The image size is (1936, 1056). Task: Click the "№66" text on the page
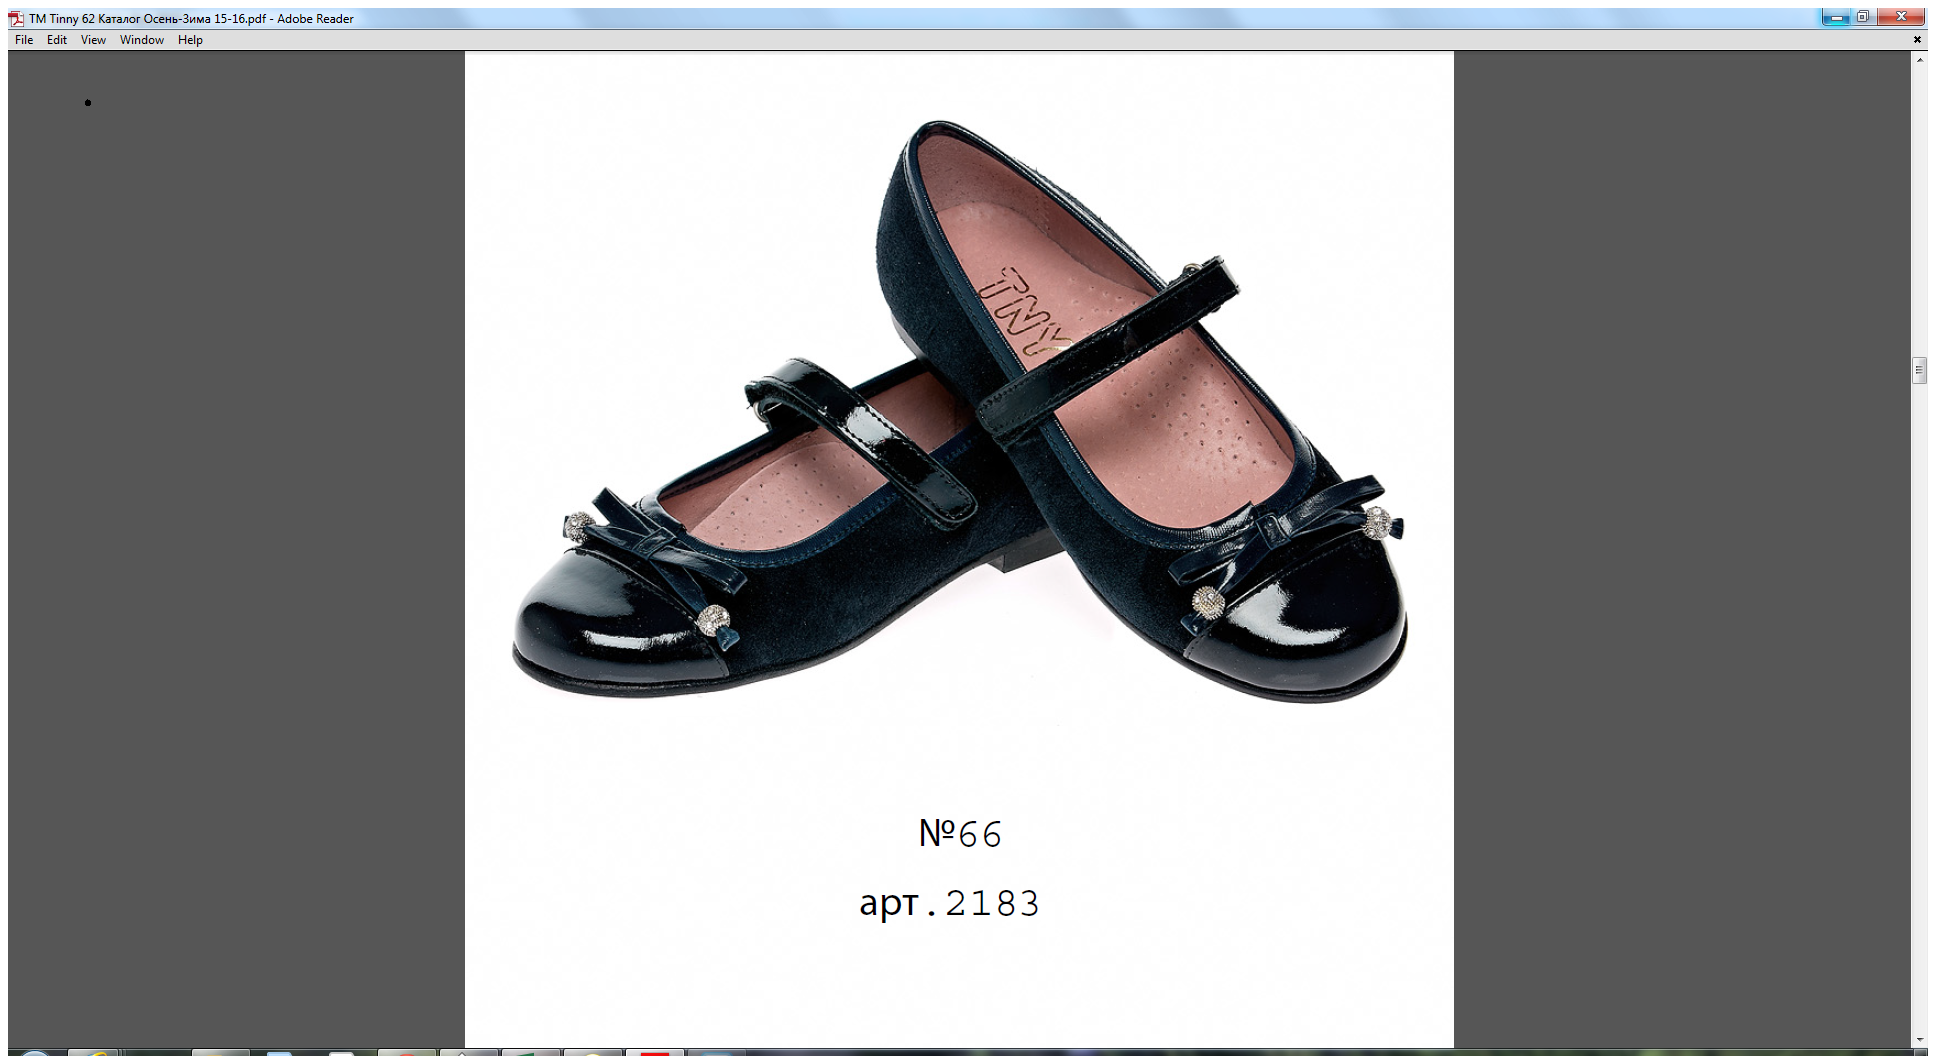[960, 834]
